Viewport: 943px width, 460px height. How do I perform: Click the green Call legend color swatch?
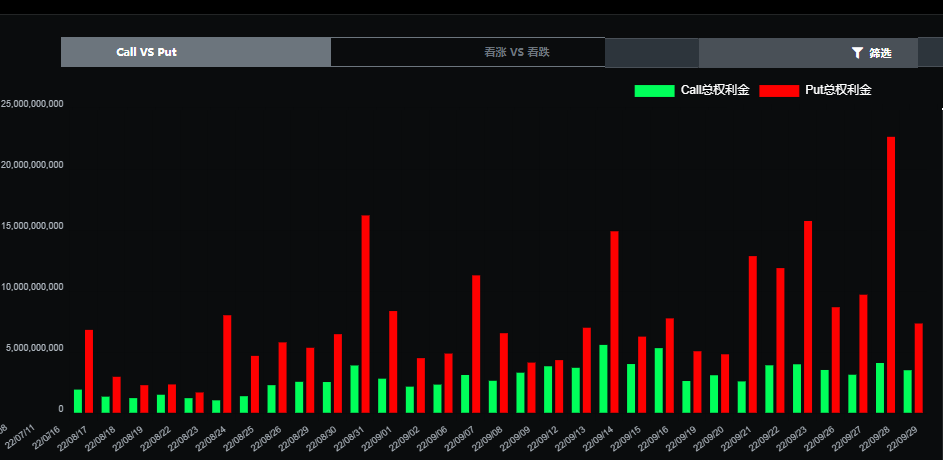click(x=654, y=91)
